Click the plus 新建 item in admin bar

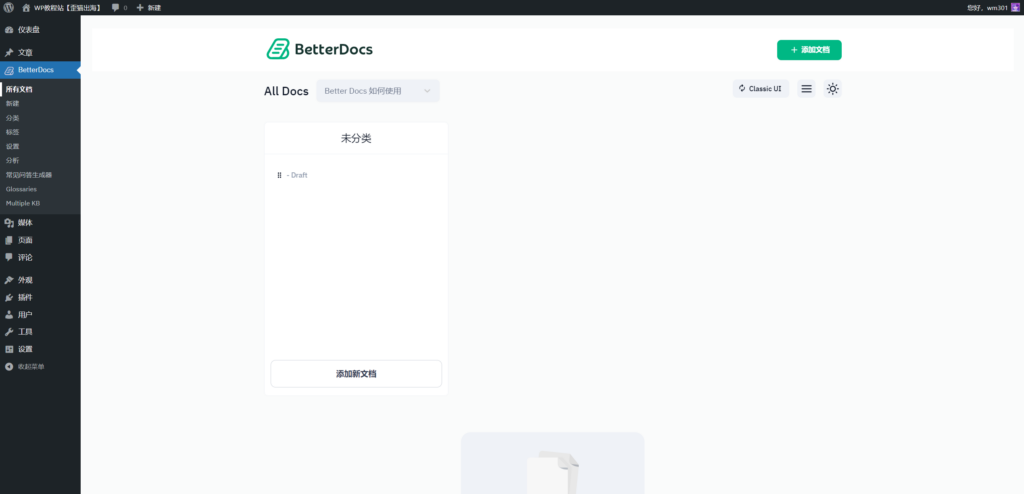(x=148, y=8)
